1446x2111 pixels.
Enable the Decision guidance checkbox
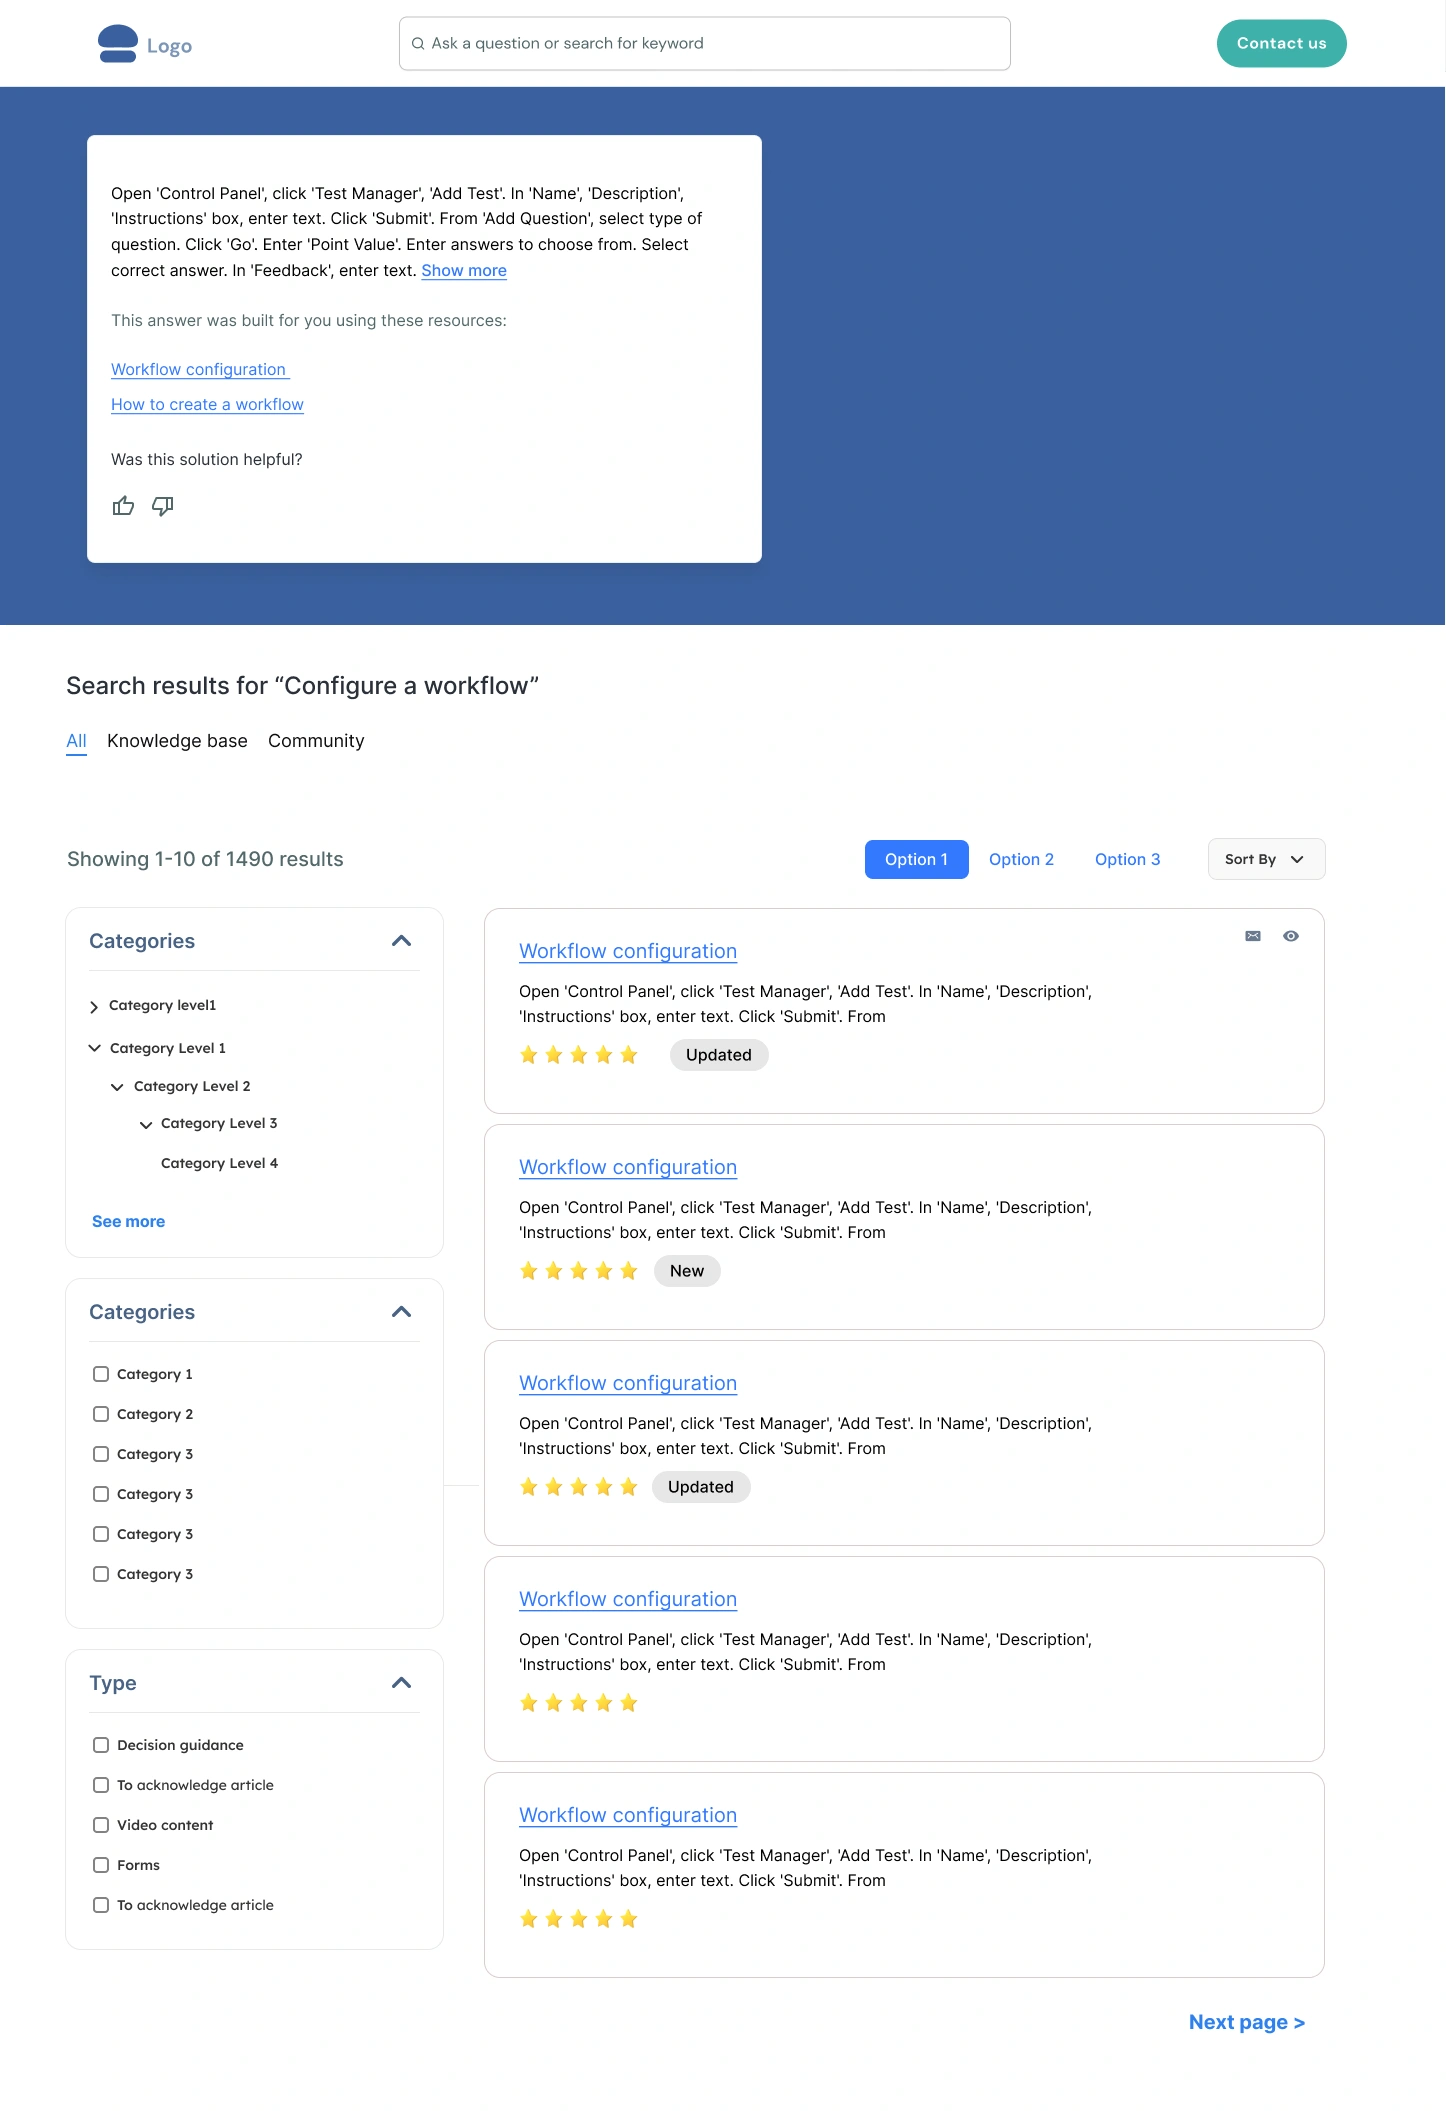coord(101,1745)
